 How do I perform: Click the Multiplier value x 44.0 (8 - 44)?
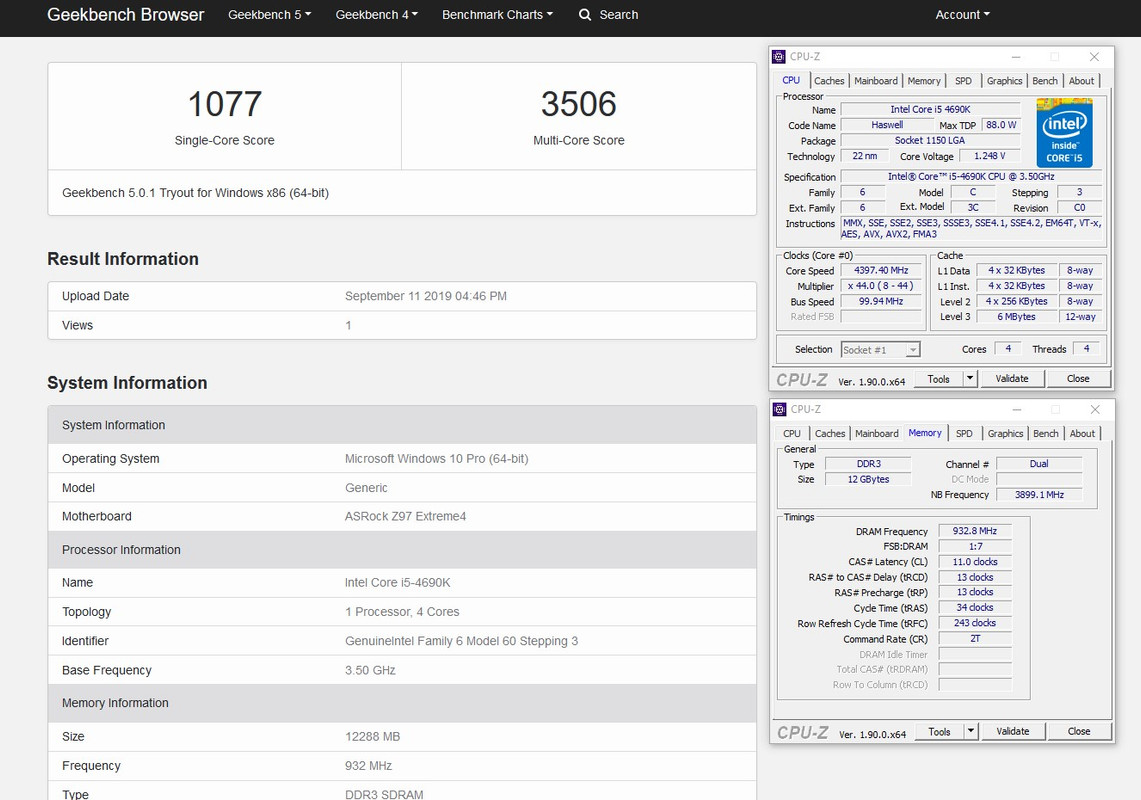tap(881, 286)
